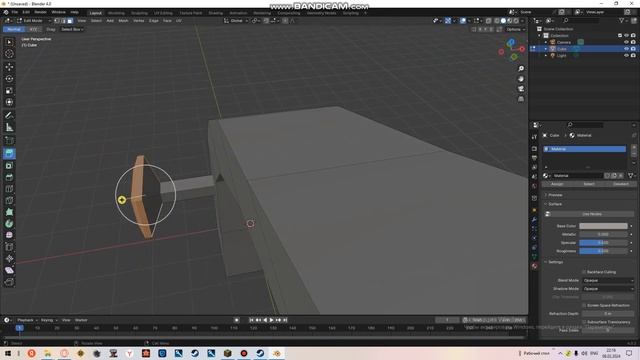Image resolution: width=640 pixels, height=360 pixels.
Task: Select the Poly Build tool
Action: (x=9, y=212)
